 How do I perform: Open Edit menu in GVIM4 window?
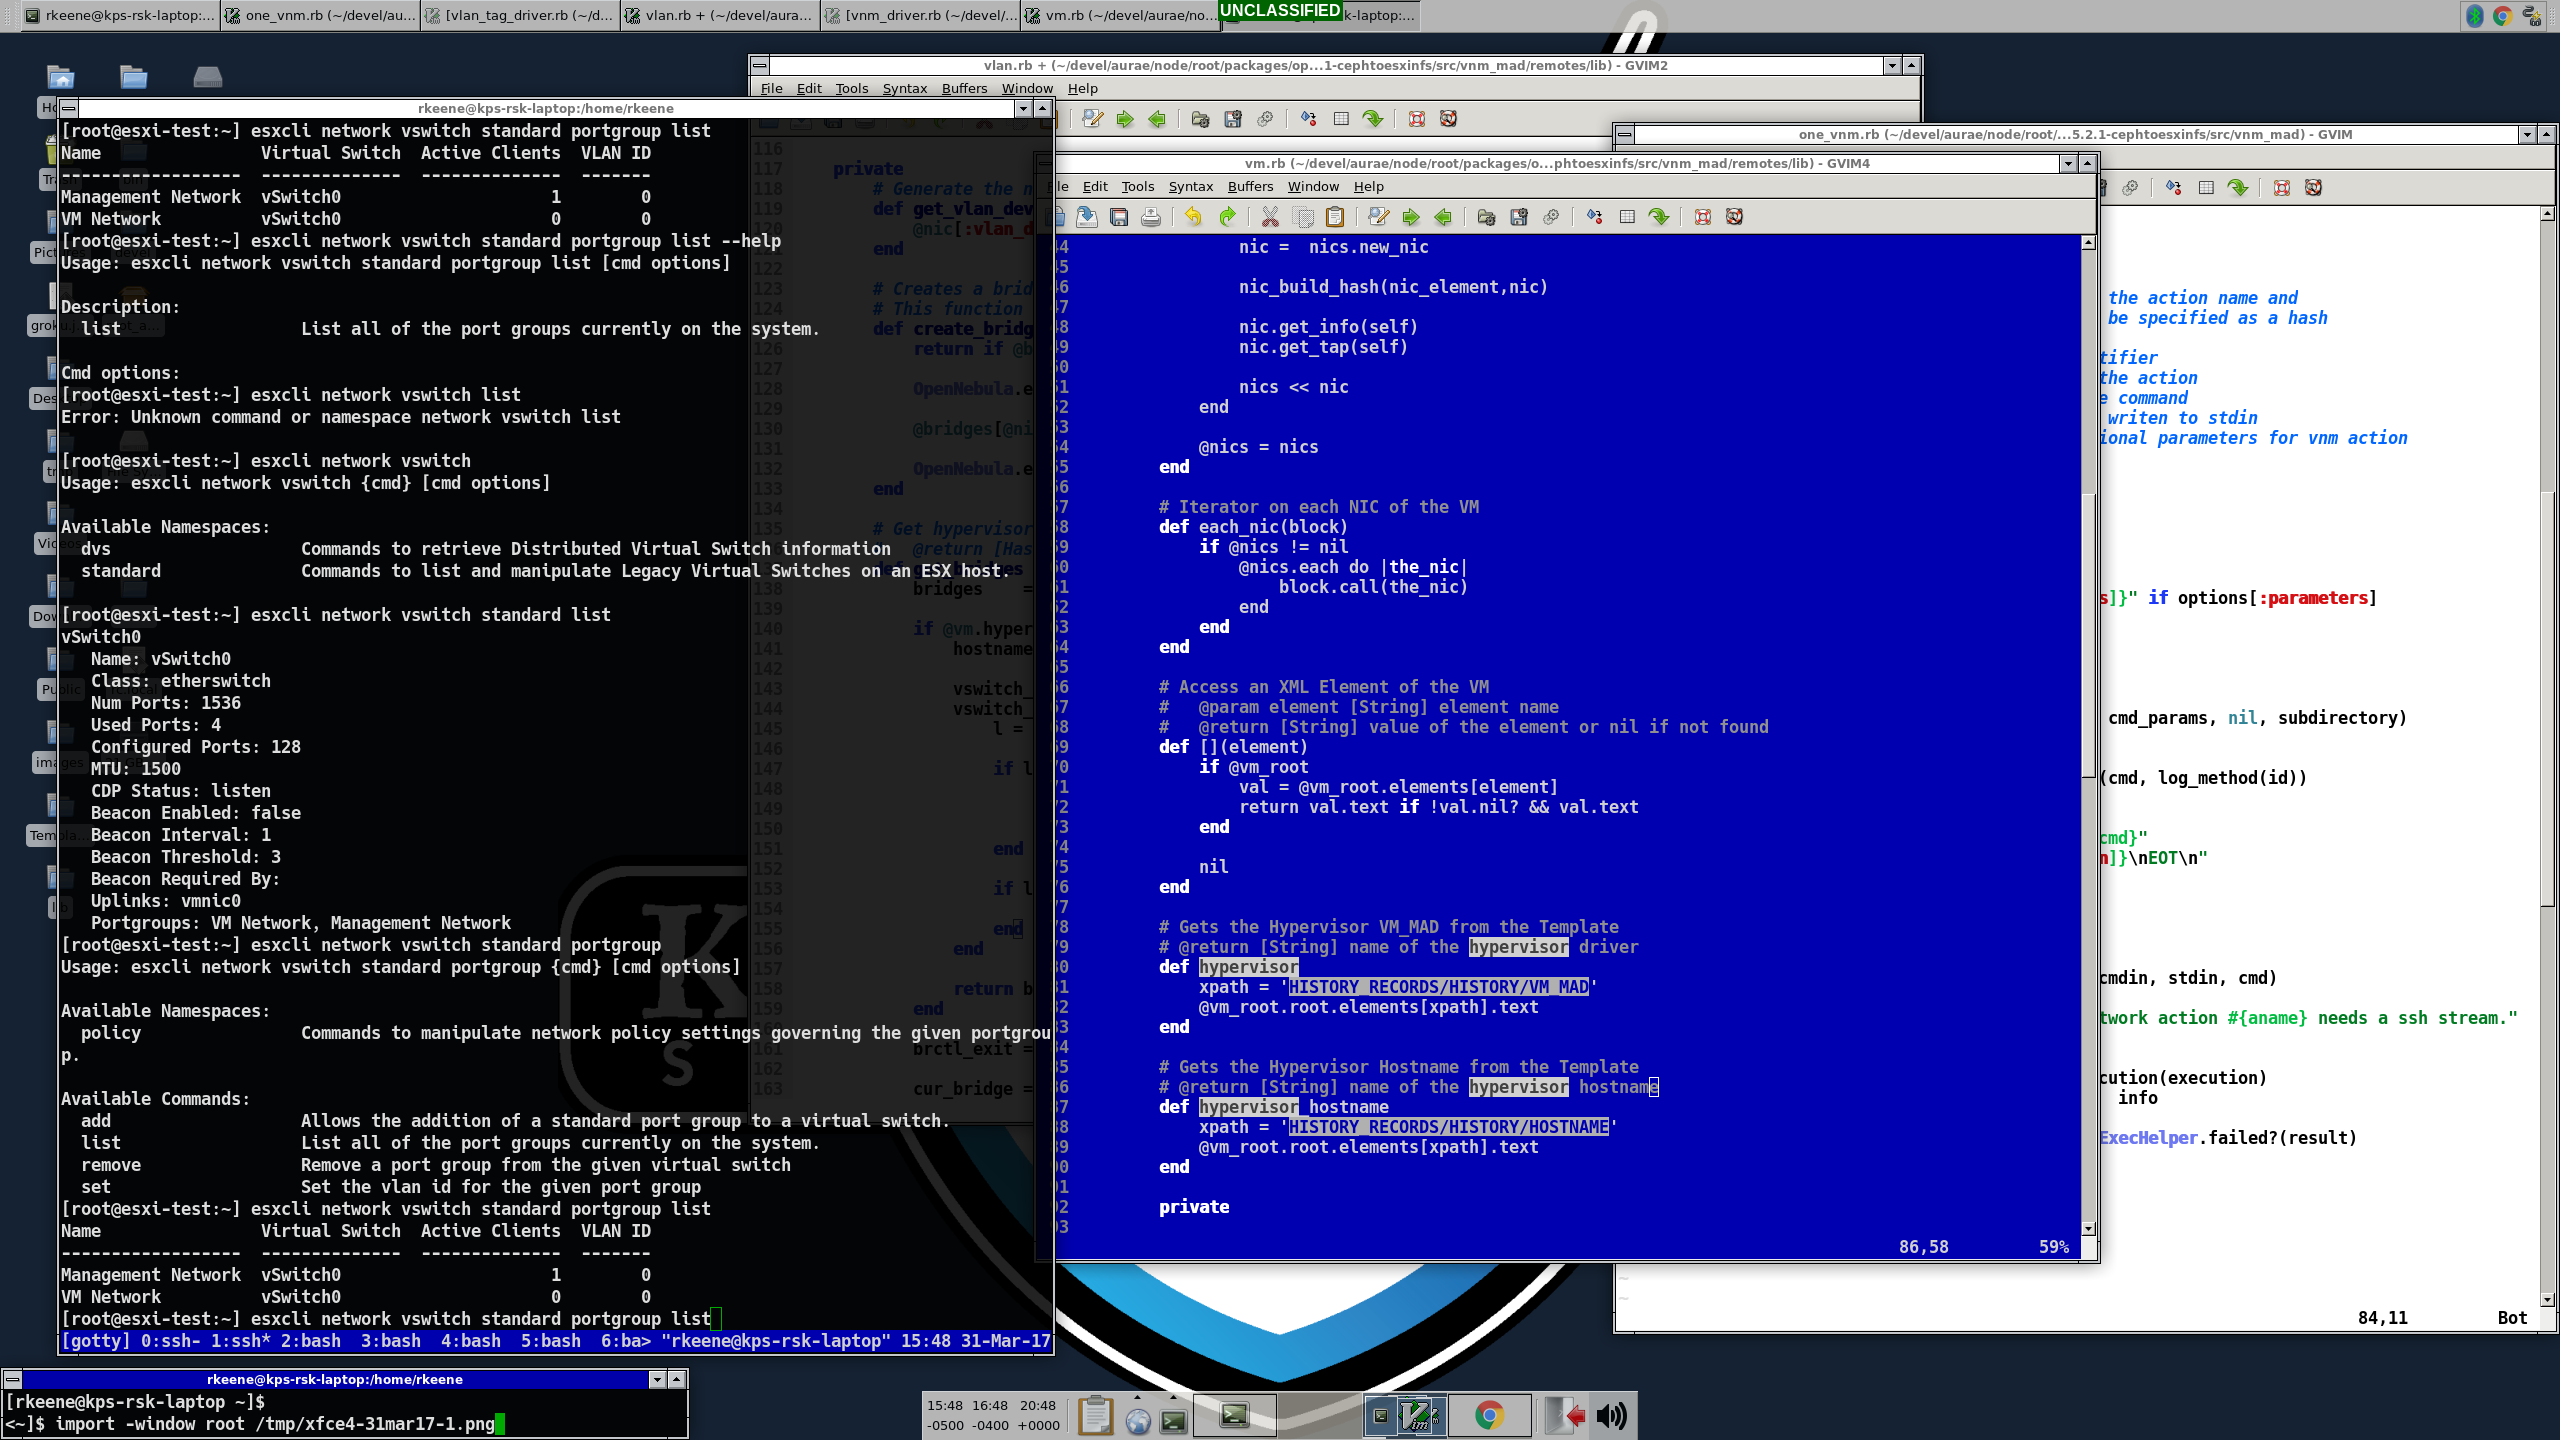[1095, 186]
